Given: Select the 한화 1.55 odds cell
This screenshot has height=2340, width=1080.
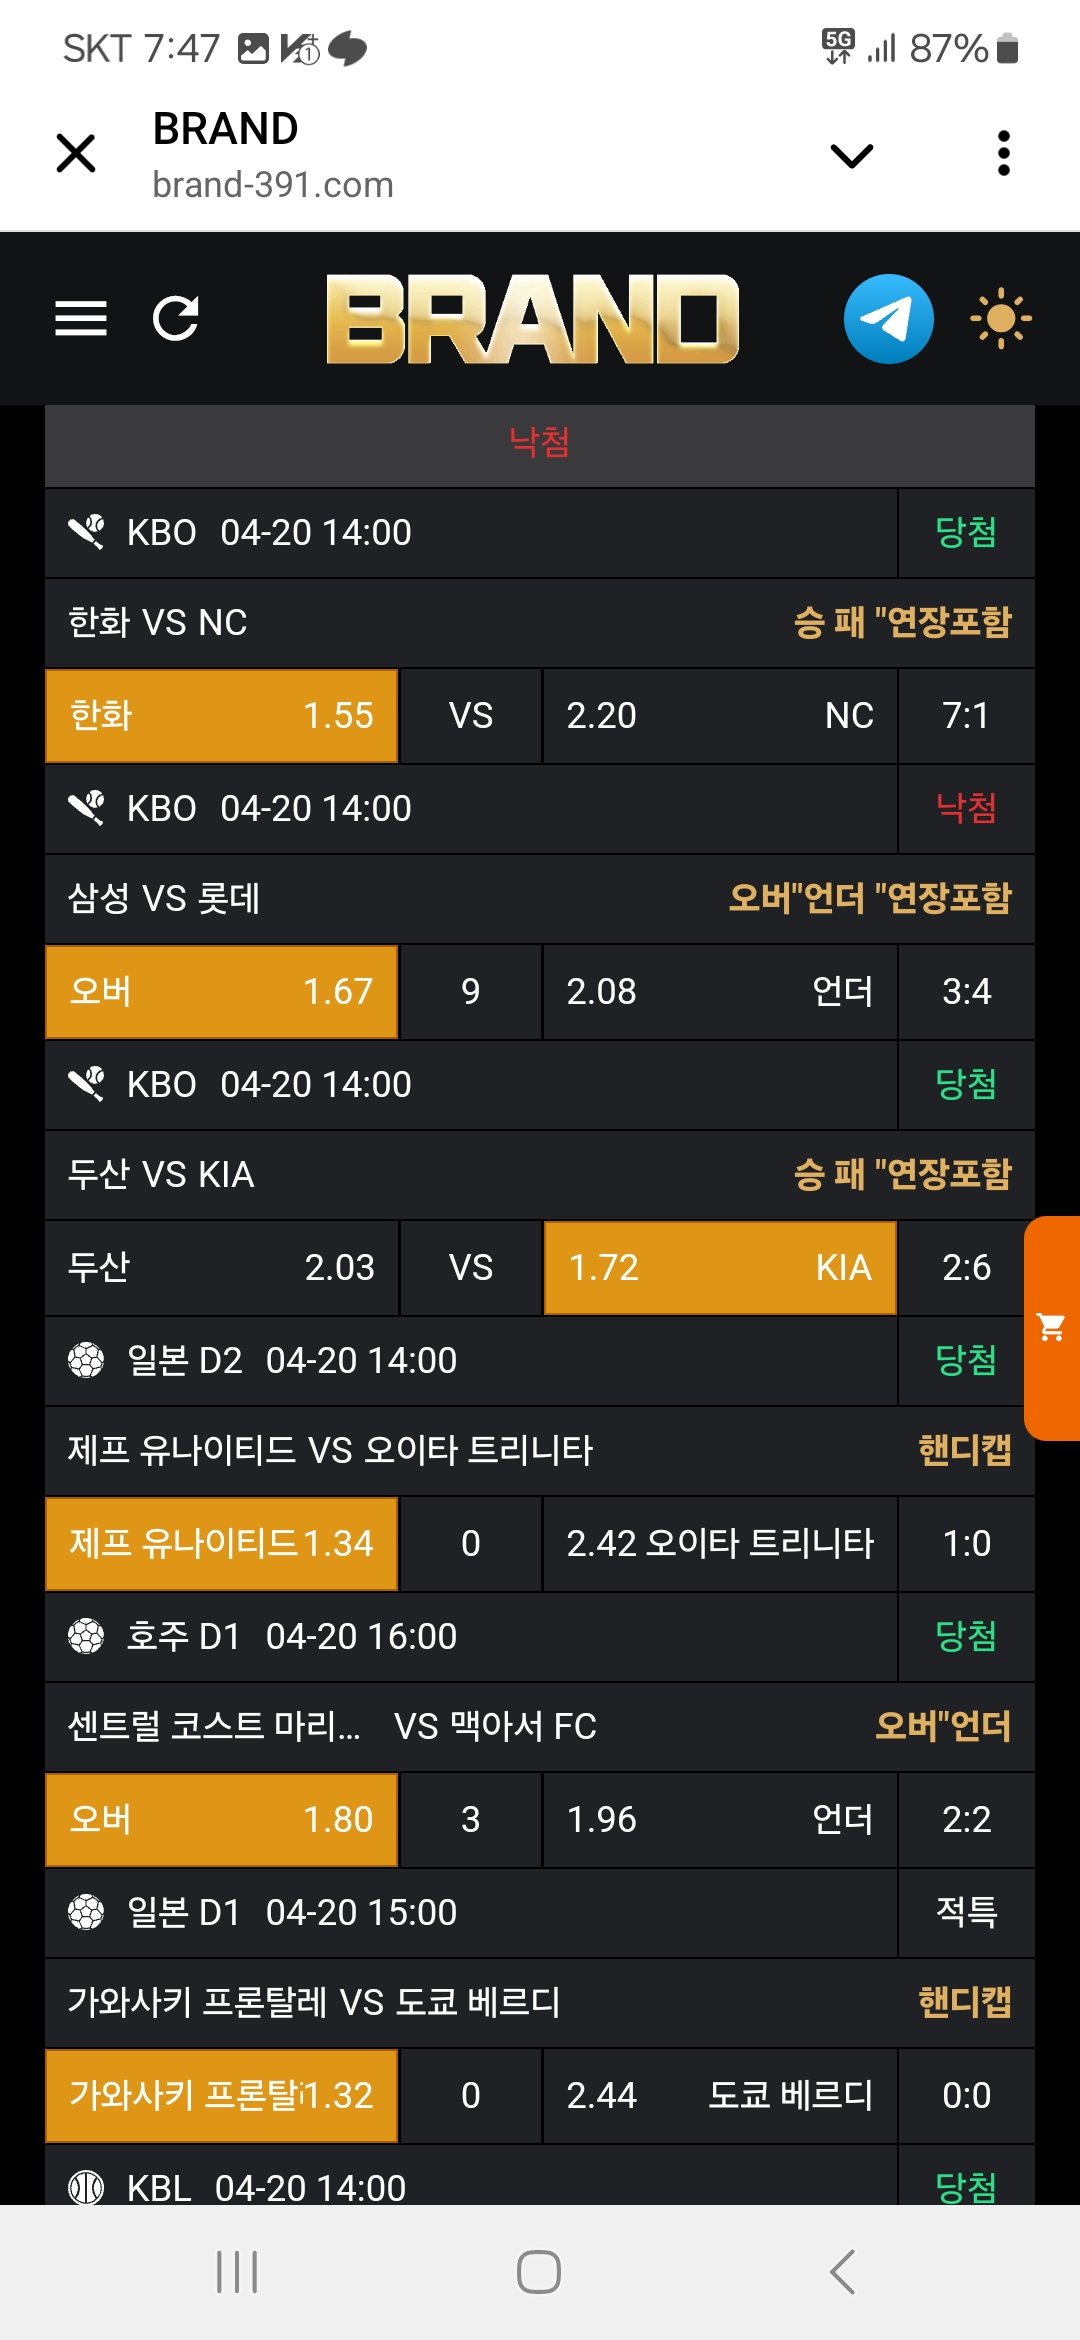Looking at the screenshot, I should point(222,716).
